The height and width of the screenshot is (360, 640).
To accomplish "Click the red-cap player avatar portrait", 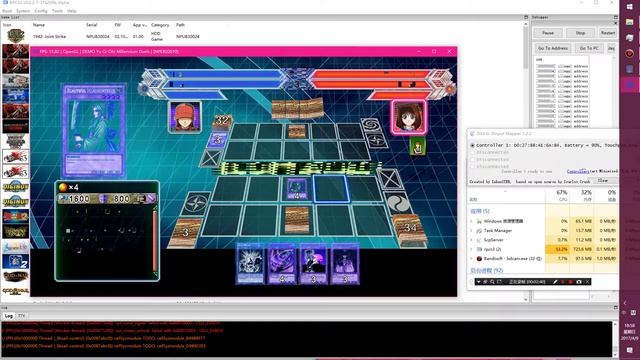I will 185,117.
